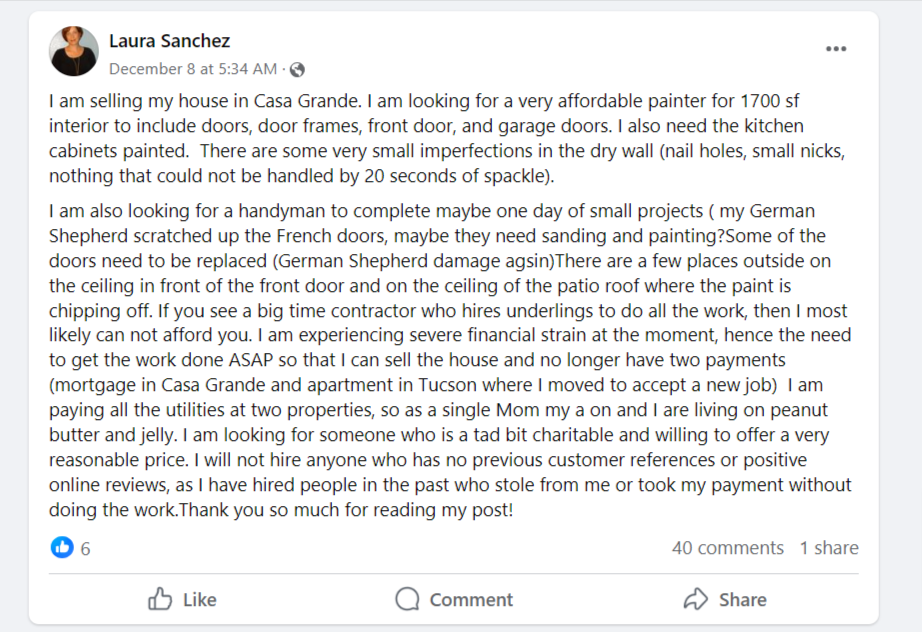Share Laura's post
The image size is (922, 632).
725,599
